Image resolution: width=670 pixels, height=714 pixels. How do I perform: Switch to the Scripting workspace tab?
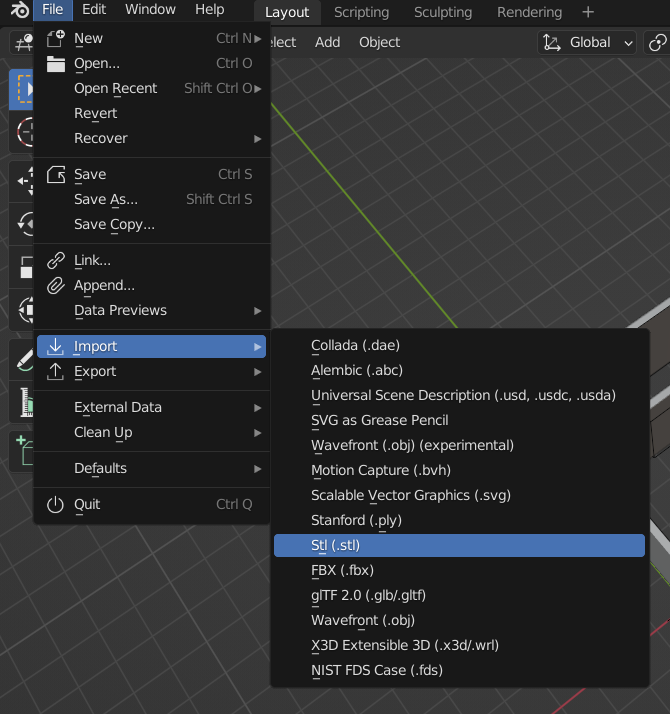(x=361, y=12)
